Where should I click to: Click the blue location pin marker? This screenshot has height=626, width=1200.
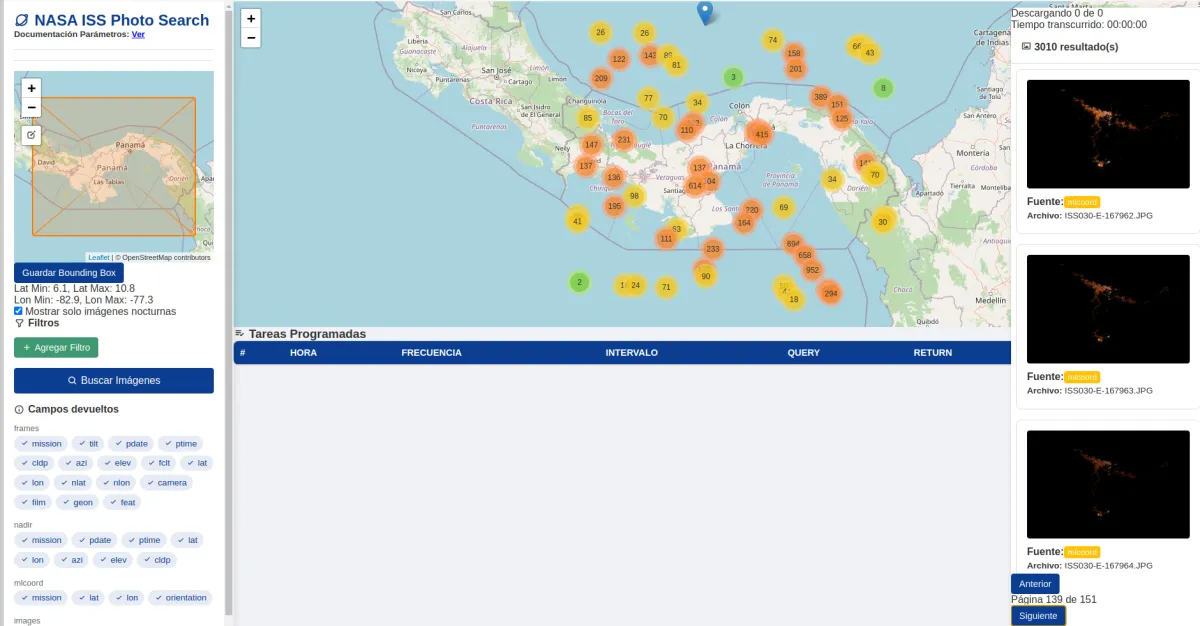[x=705, y=13]
